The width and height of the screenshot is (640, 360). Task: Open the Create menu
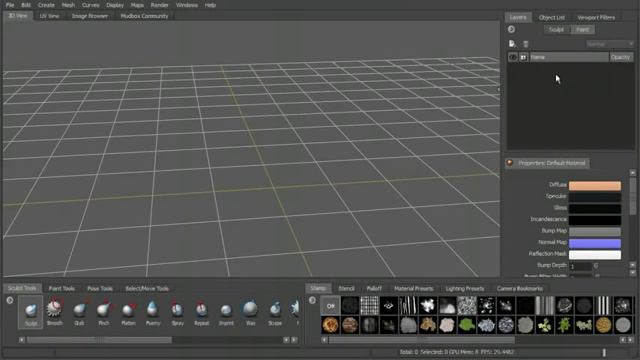point(46,5)
